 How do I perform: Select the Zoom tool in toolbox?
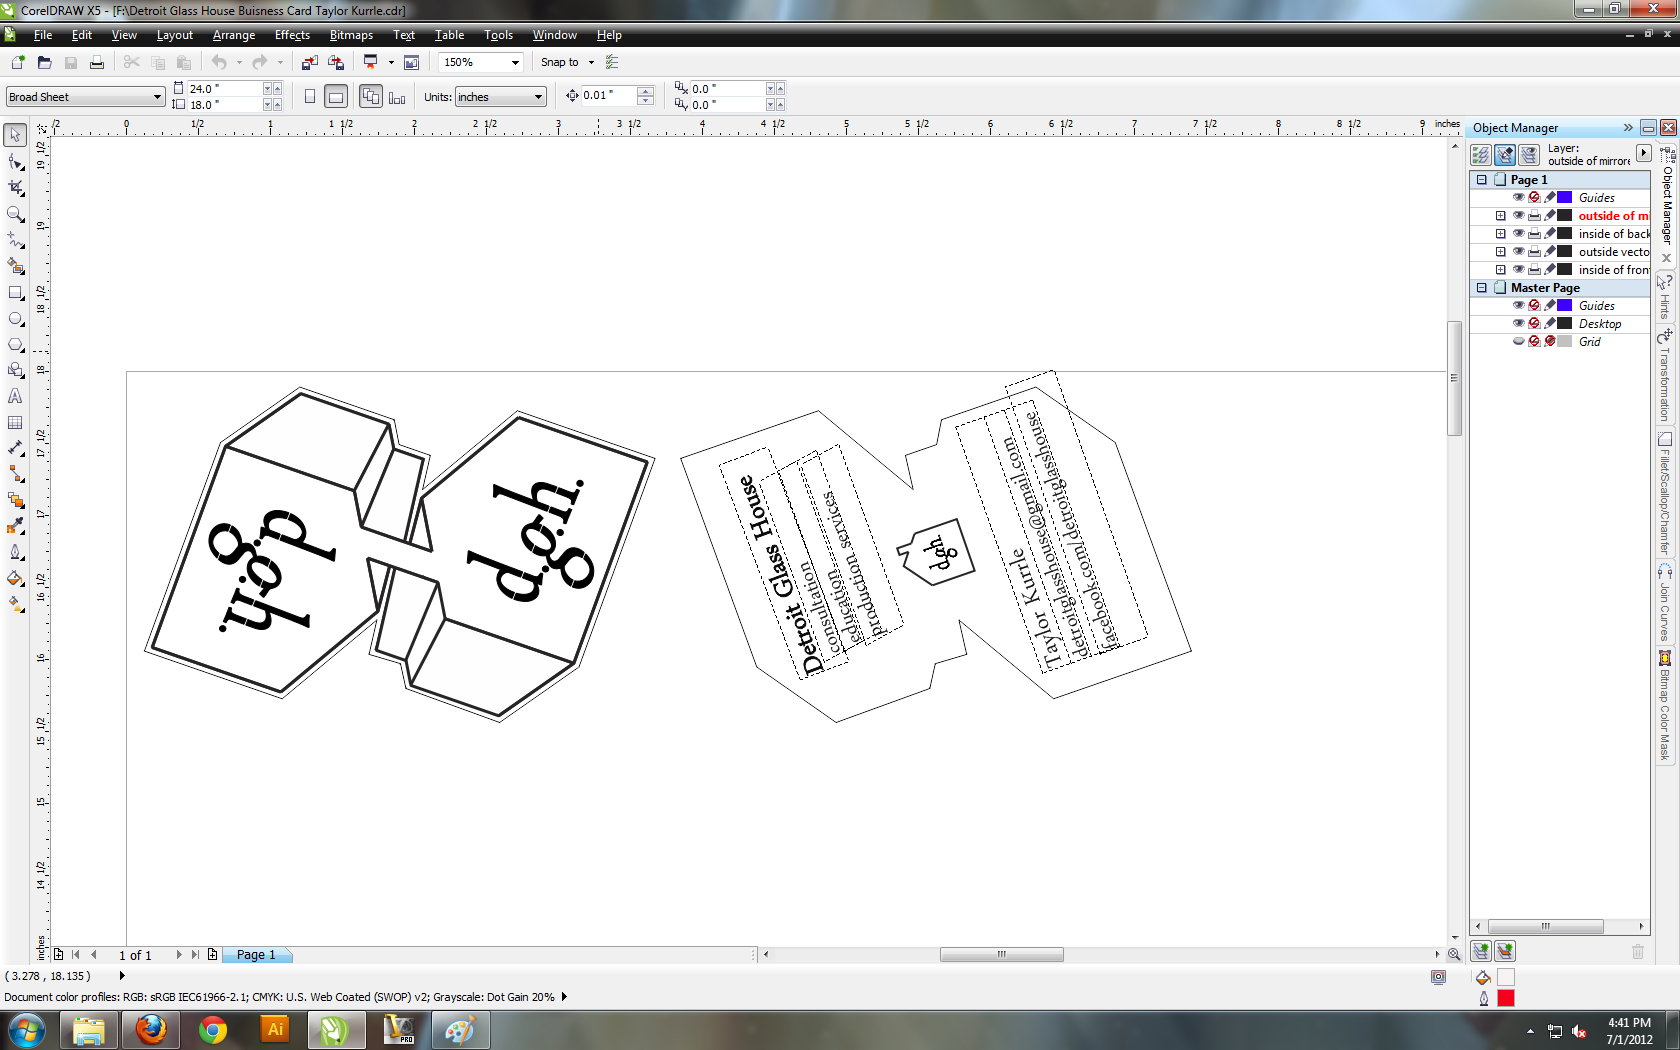[15, 214]
